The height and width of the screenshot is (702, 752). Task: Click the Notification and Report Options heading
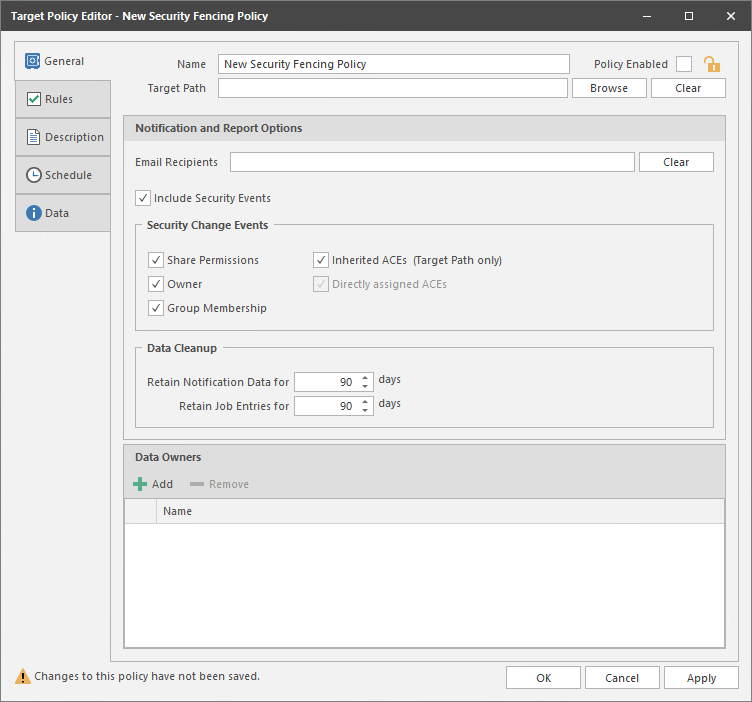(219, 128)
